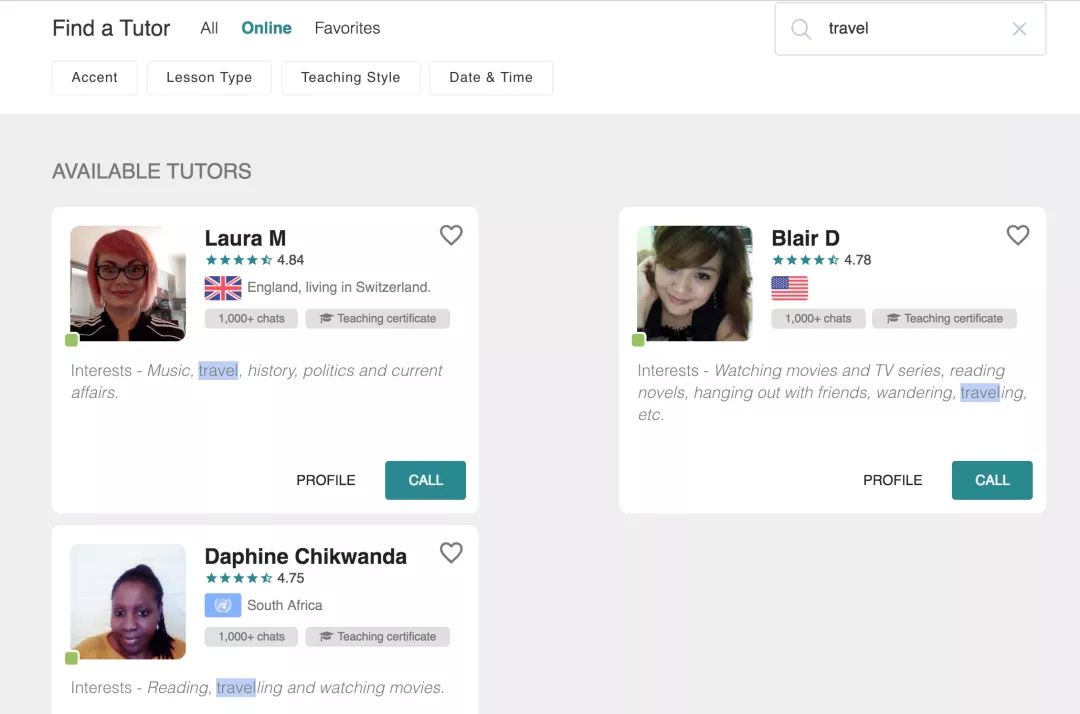Screen dimensions: 1080x714
Task: Click Laura M's Teaching certificate badge
Action: point(377,319)
